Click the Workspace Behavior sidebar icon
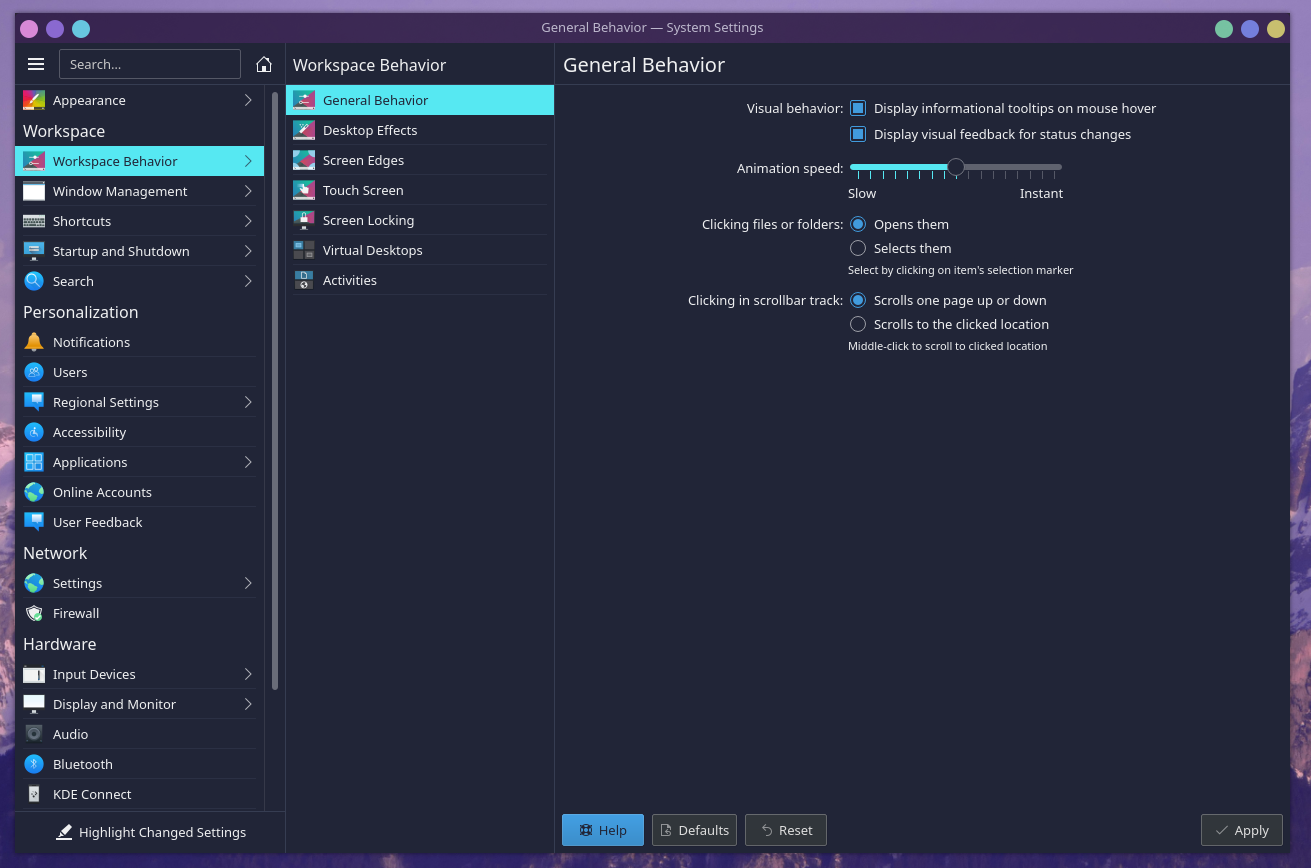The height and width of the screenshot is (868, 1311). pos(34,161)
